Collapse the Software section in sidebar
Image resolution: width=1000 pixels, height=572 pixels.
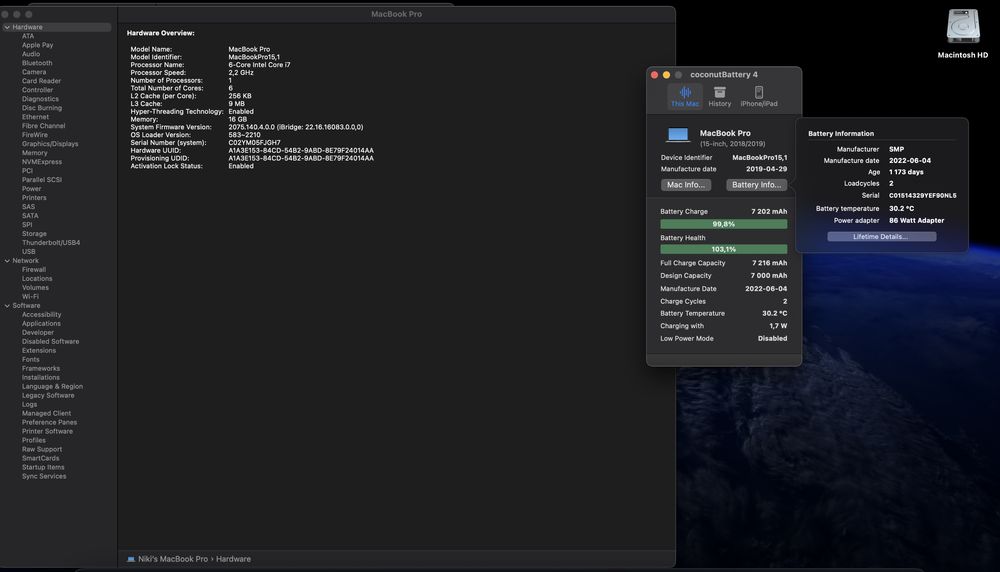(x=7, y=306)
